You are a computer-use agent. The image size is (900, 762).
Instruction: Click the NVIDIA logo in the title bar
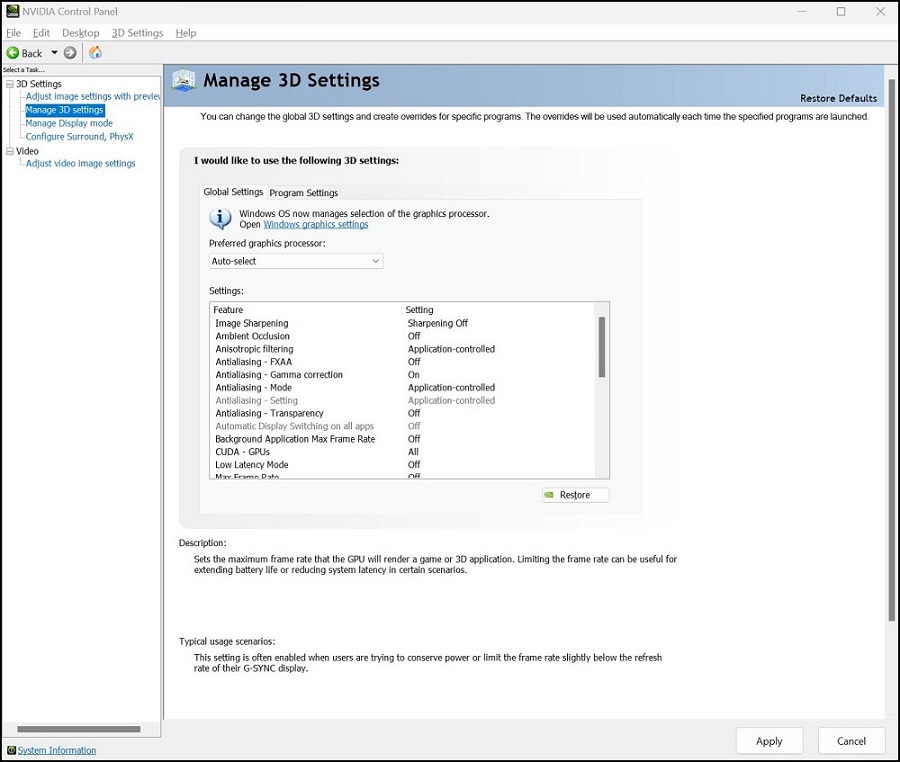click(x=11, y=11)
